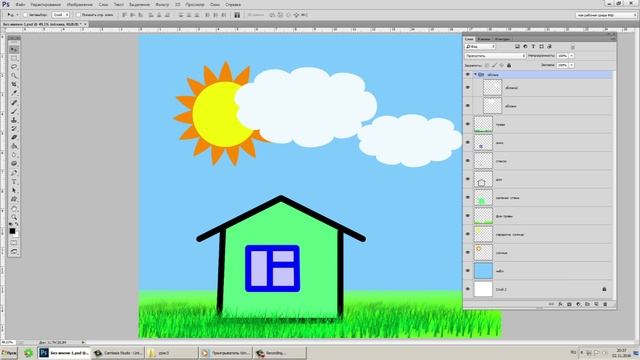Select the Zoom tool in the toolbox
Screen dimensions: 640x360
pos(14,217)
